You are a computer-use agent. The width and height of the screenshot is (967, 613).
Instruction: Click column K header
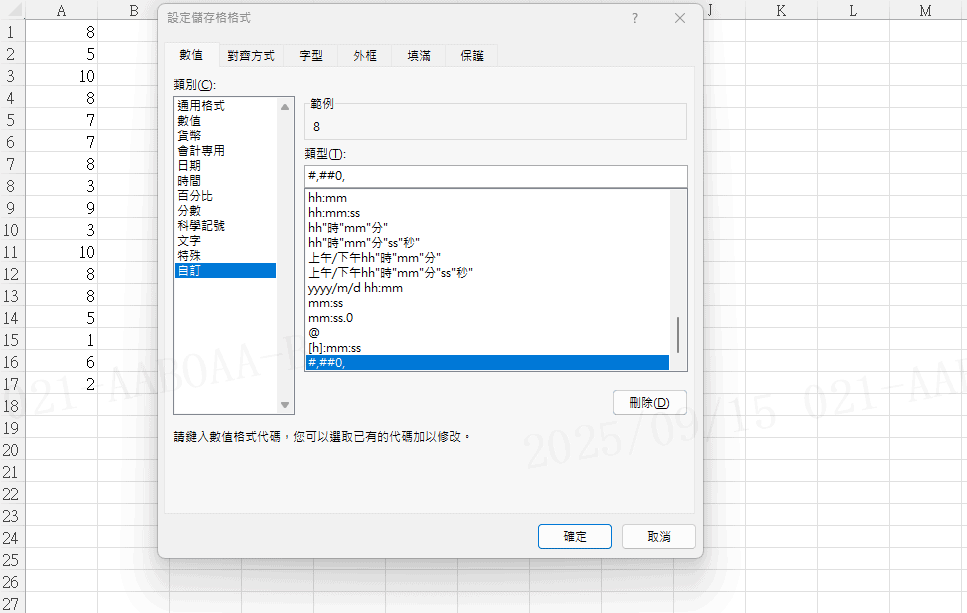tap(781, 10)
